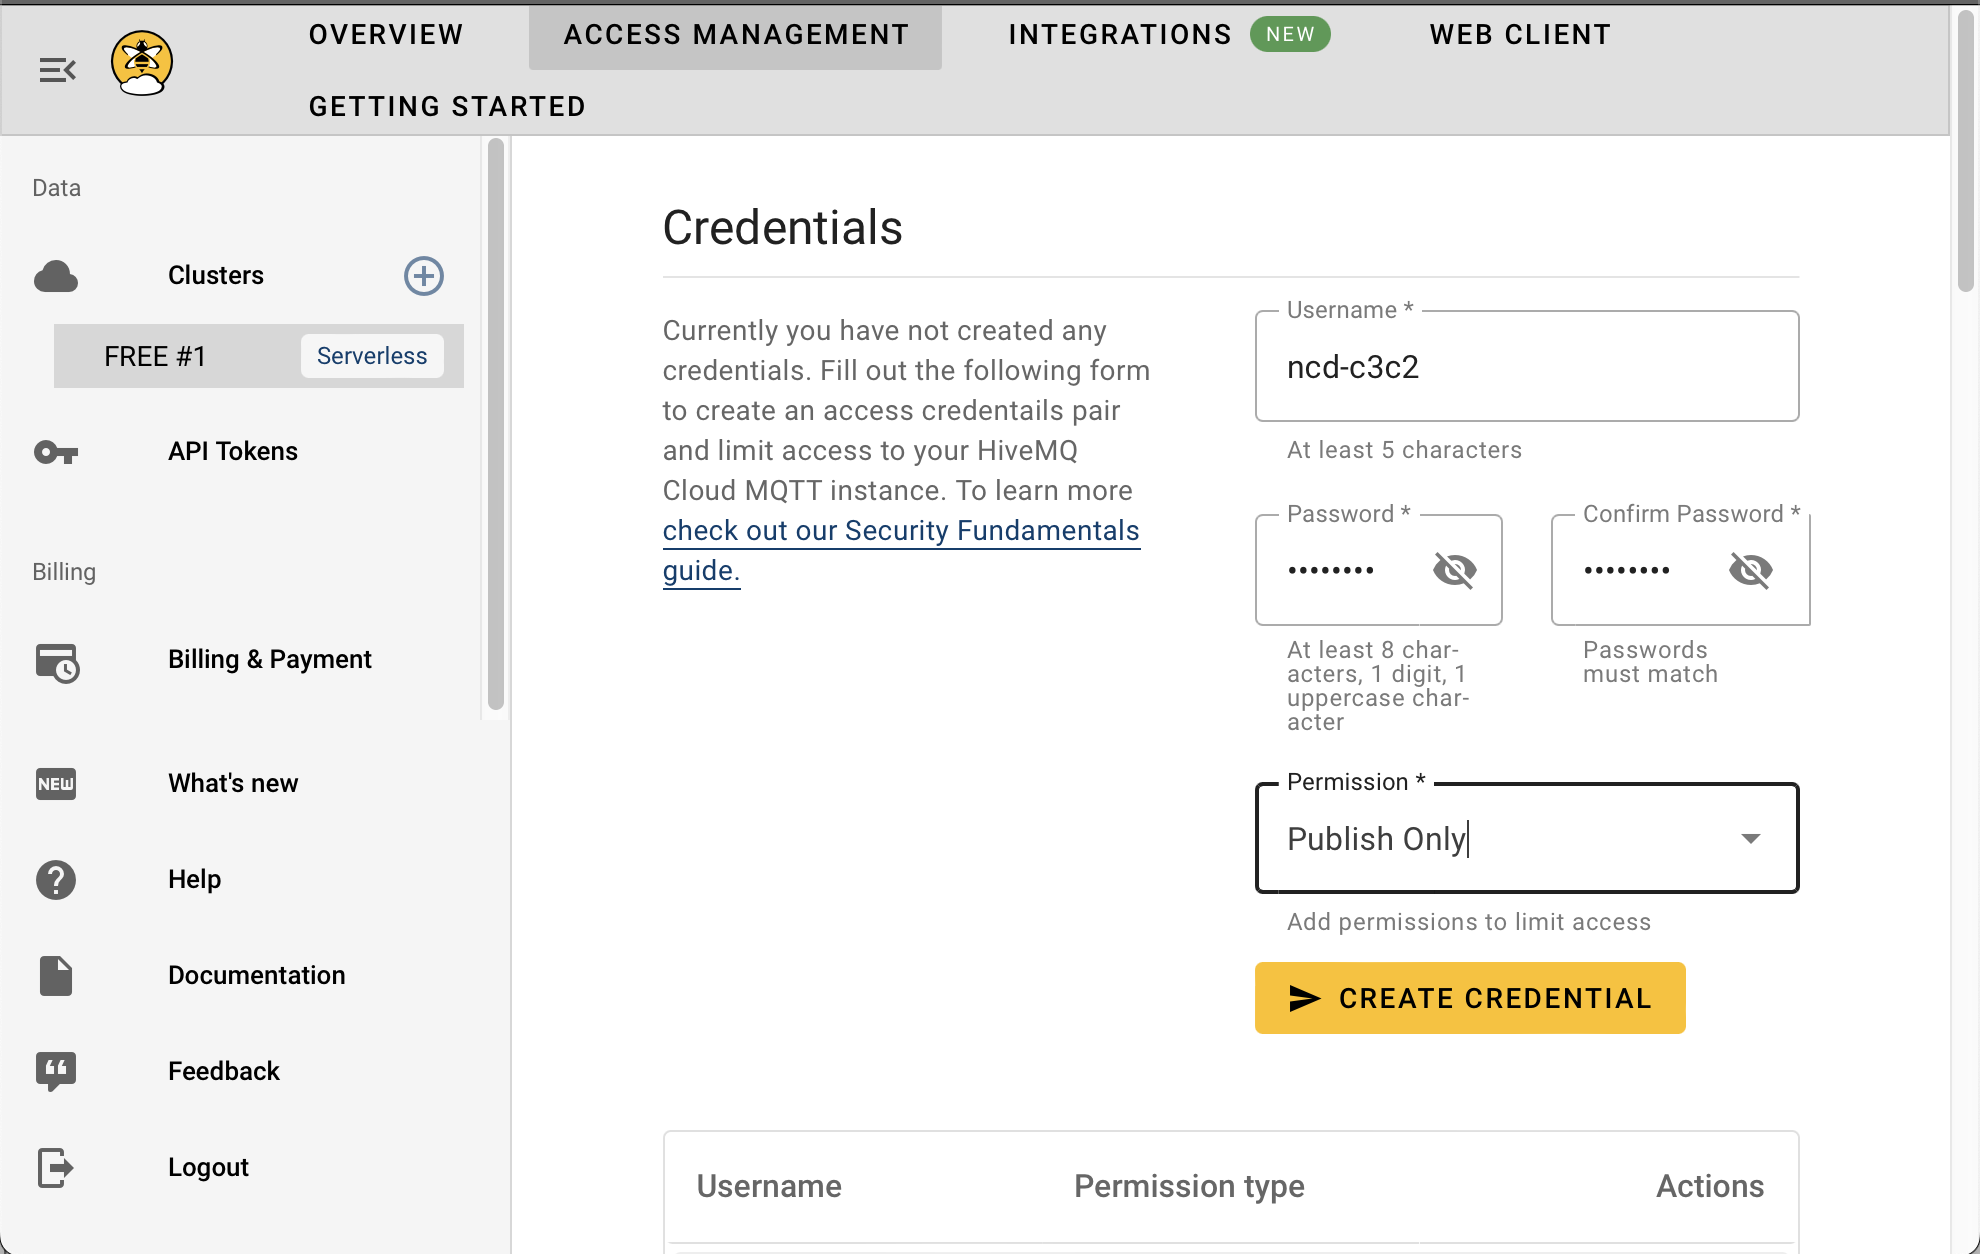Click the HiveMQ bee logo
This screenshot has height=1254, width=1980.
pyautogui.click(x=142, y=63)
